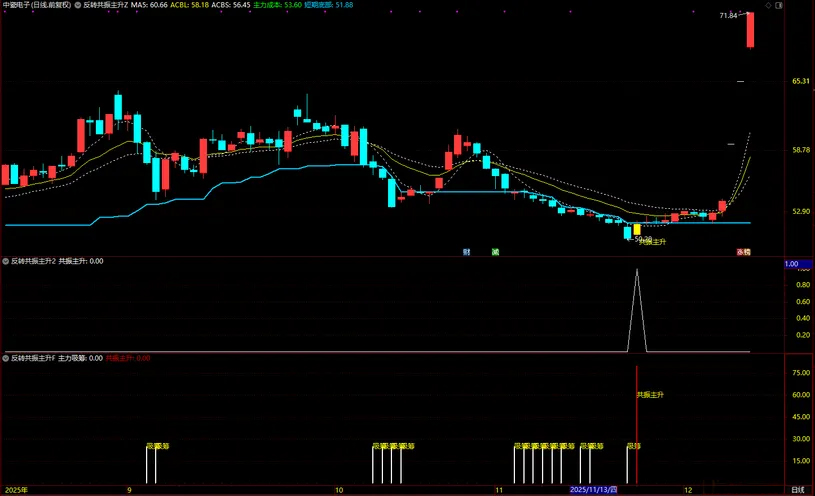Click the 50.28 low price label

643,239
